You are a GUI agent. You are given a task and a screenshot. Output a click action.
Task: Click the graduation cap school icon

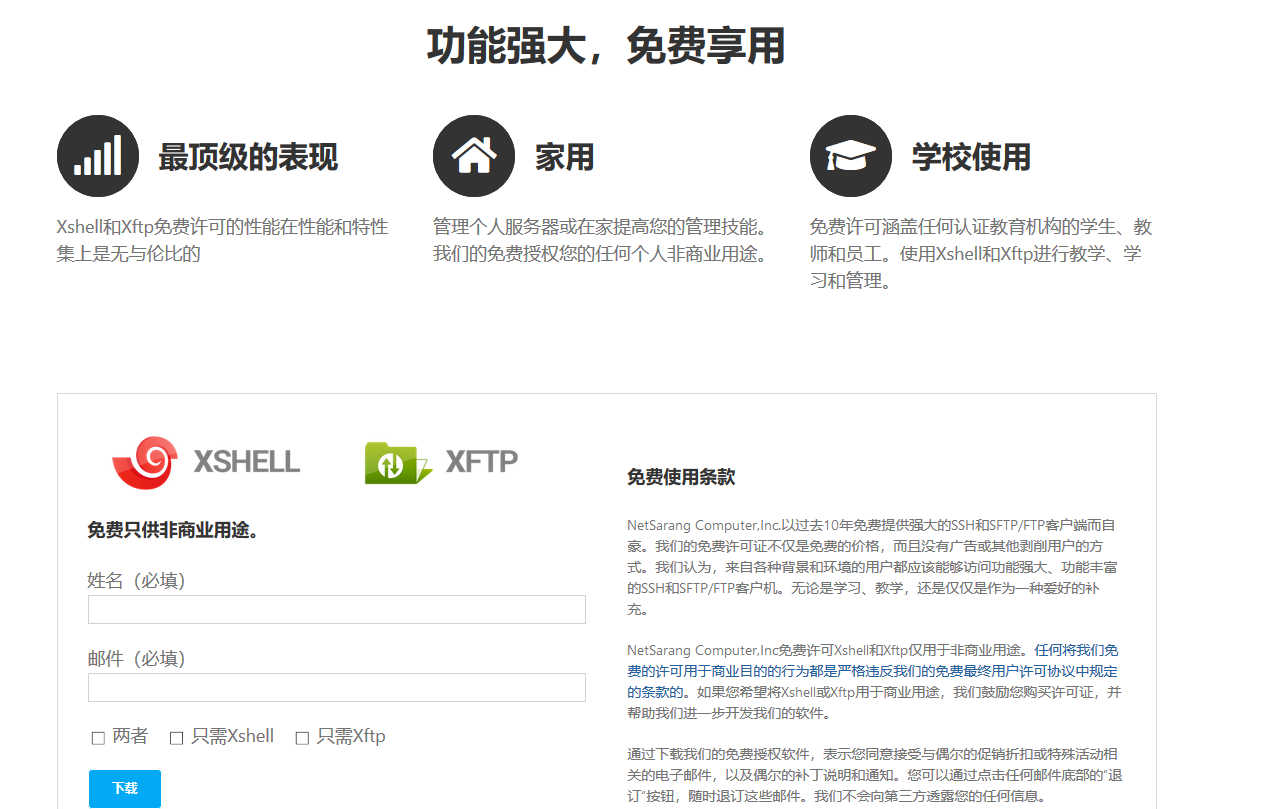click(x=851, y=156)
